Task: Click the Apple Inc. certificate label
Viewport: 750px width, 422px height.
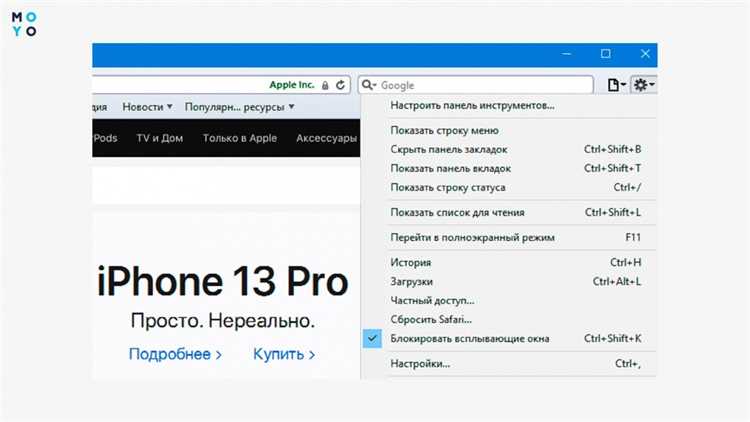Action: pyautogui.click(x=292, y=85)
